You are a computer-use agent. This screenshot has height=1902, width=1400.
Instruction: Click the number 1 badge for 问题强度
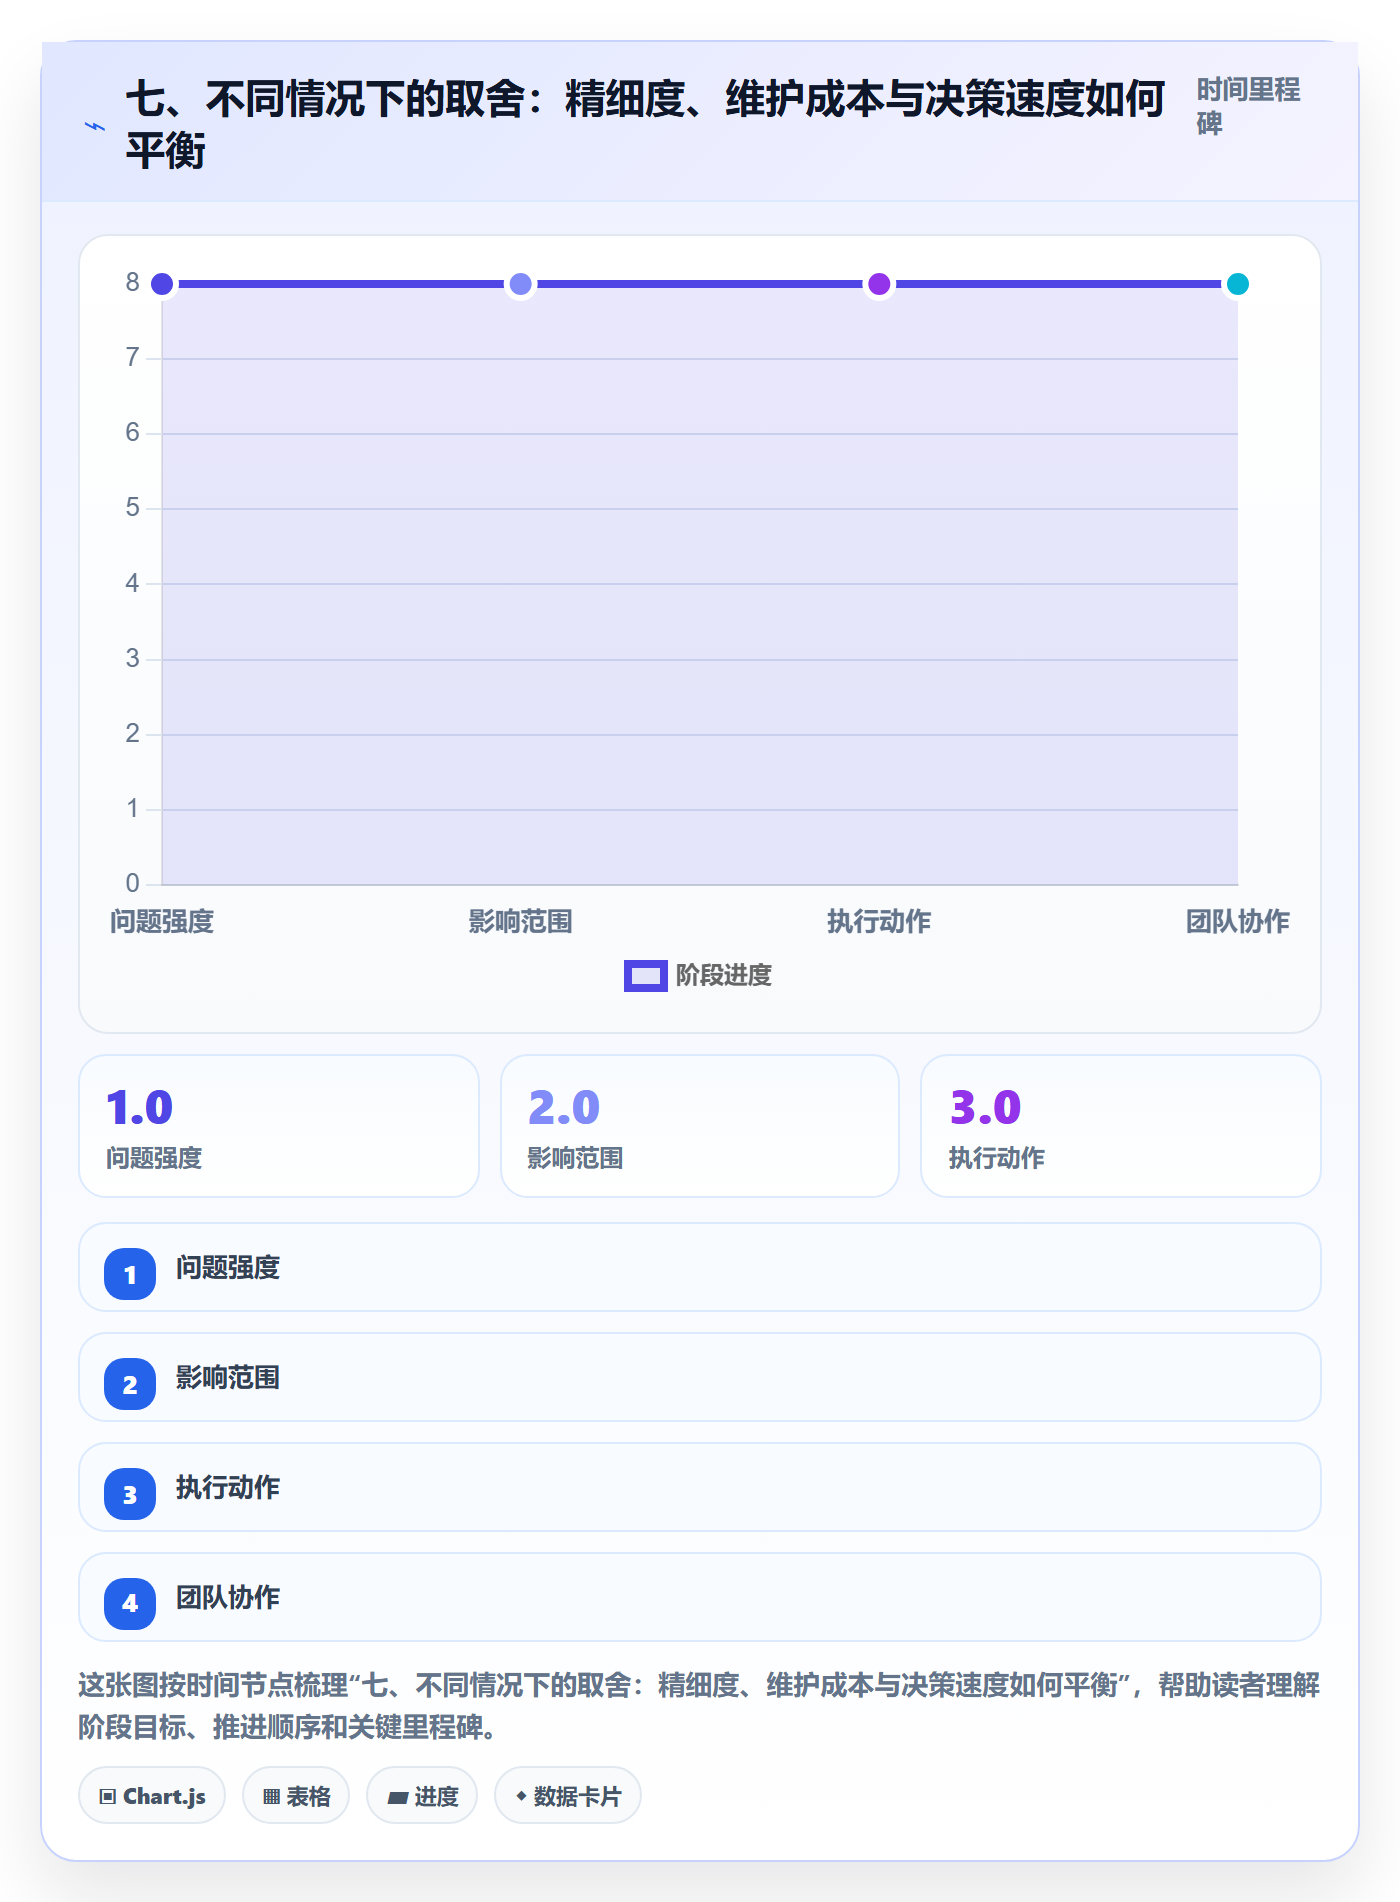130,1274
